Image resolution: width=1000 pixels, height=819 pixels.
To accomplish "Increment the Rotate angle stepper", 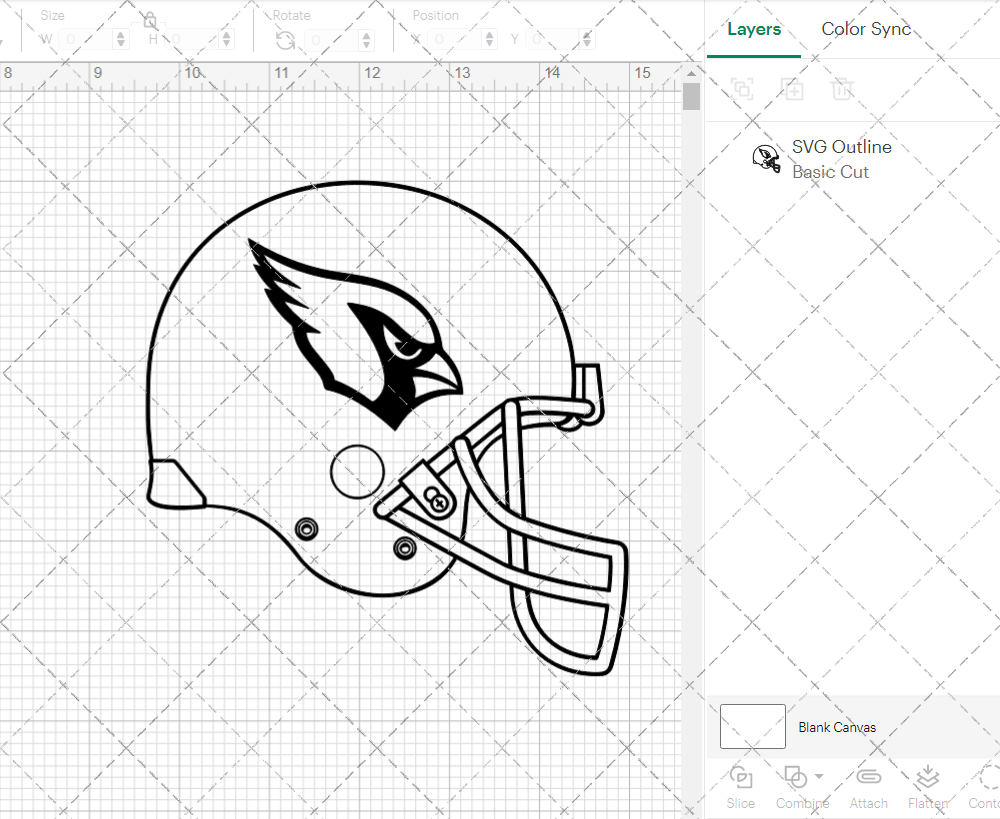I will pyautogui.click(x=365, y=34).
